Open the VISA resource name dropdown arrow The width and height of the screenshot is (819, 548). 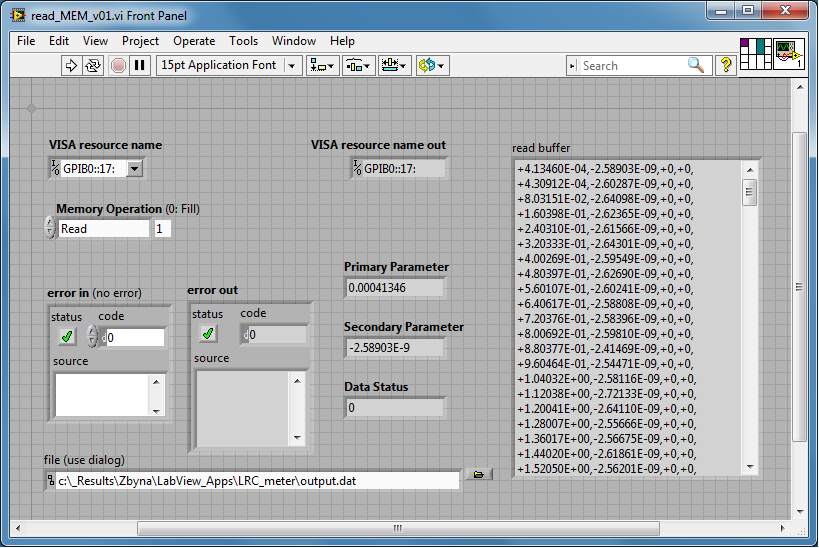click(x=134, y=169)
